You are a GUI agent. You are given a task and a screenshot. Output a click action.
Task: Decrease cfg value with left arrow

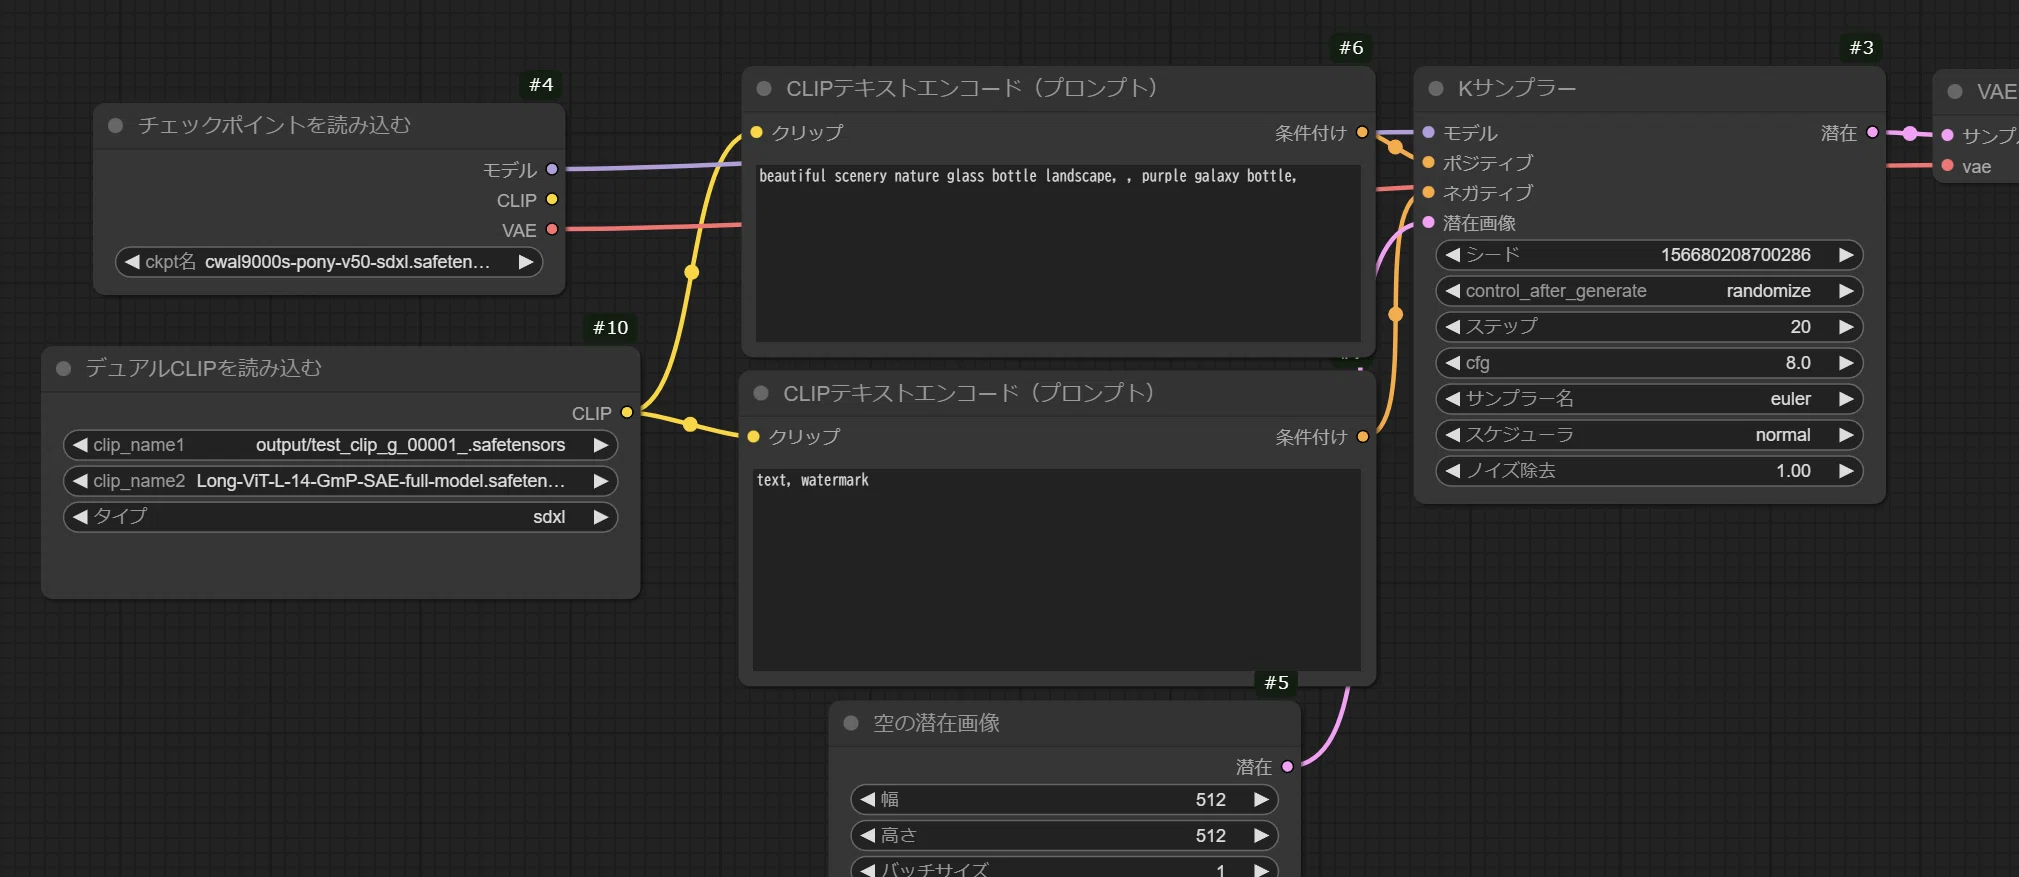(x=1453, y=363)
